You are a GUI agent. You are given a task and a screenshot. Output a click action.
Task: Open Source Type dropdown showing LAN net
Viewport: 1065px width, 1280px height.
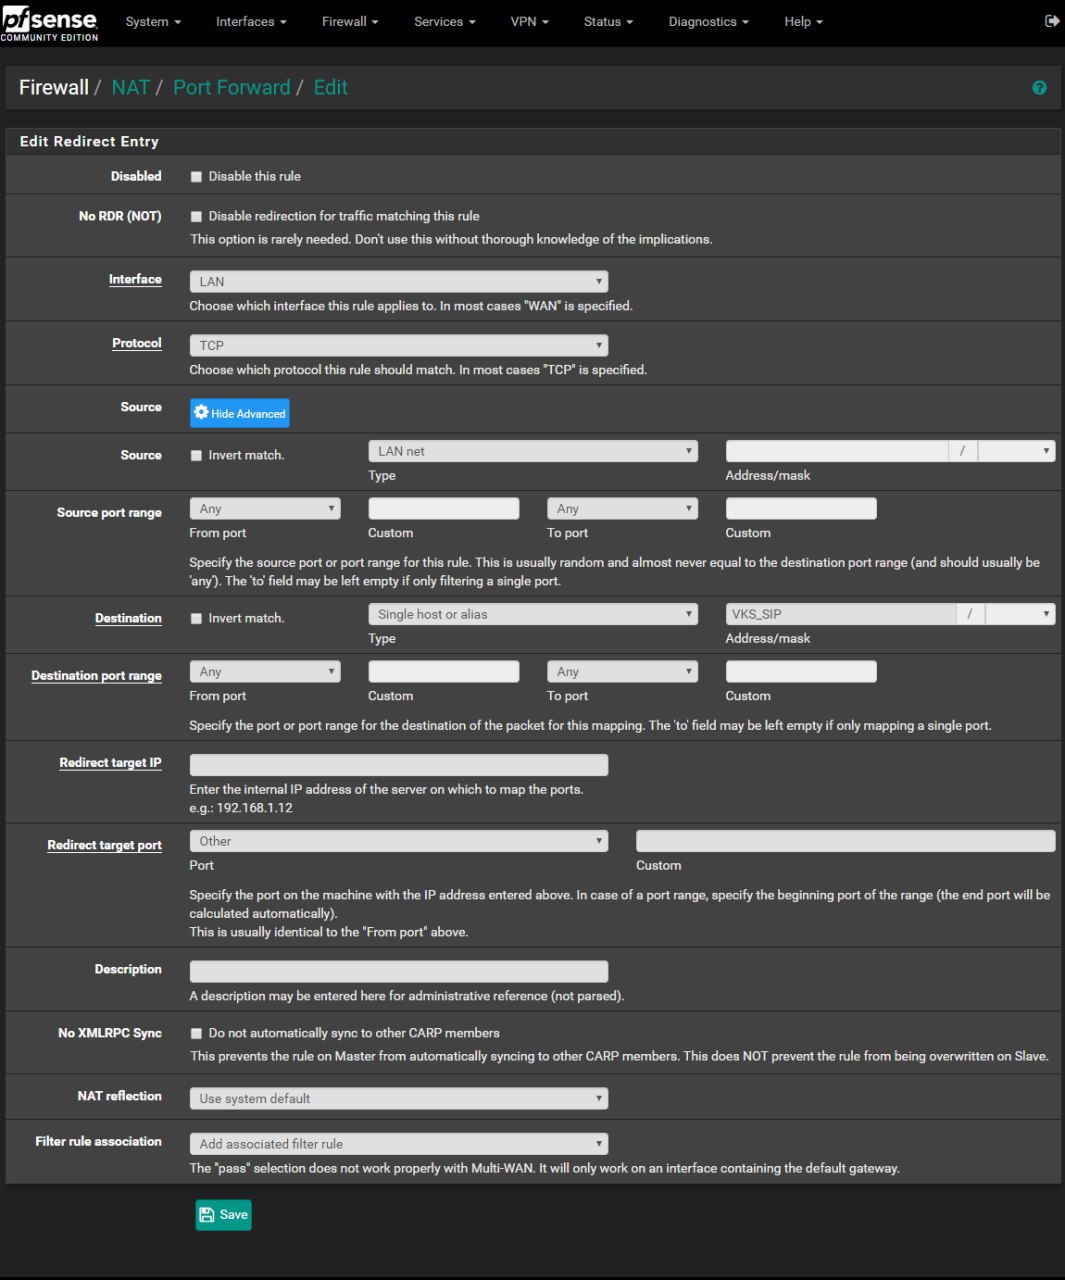pos(533,452)
